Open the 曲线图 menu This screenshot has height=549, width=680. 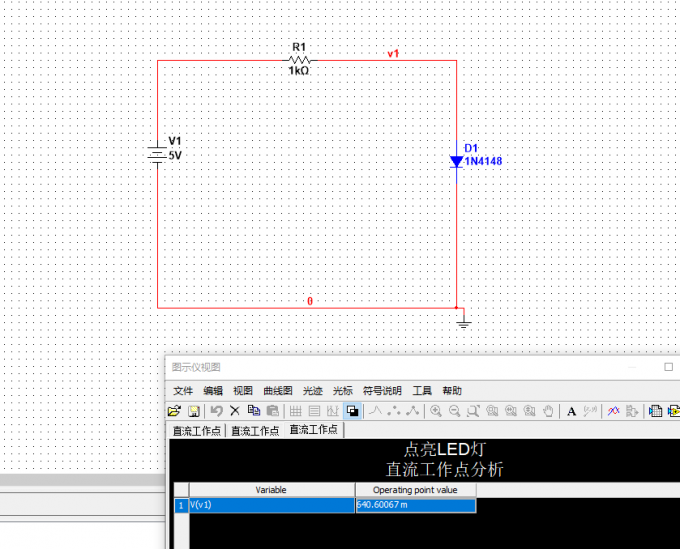tap(278, 391)
